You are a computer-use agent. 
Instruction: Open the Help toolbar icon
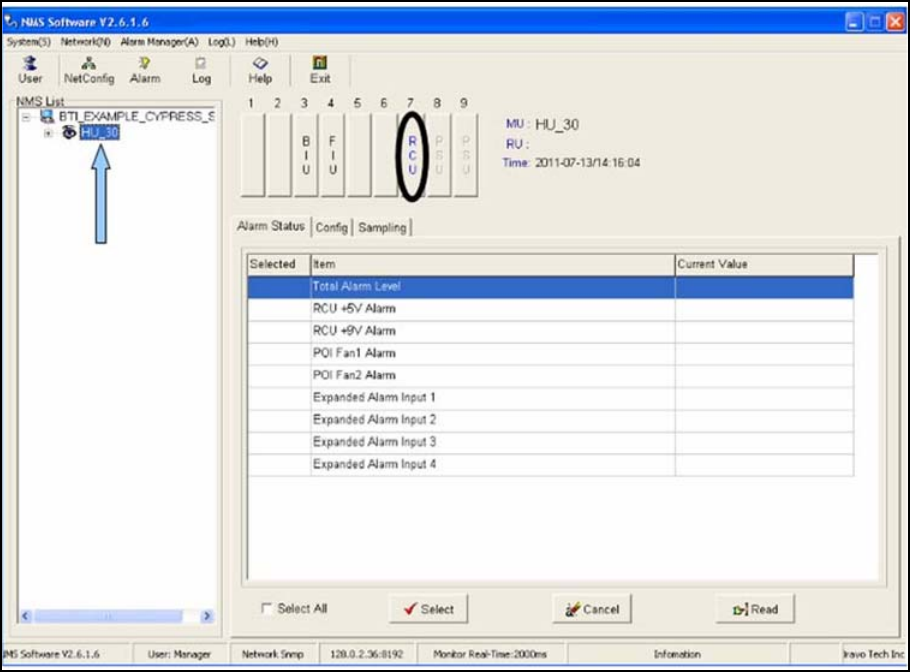click(260, 70)
